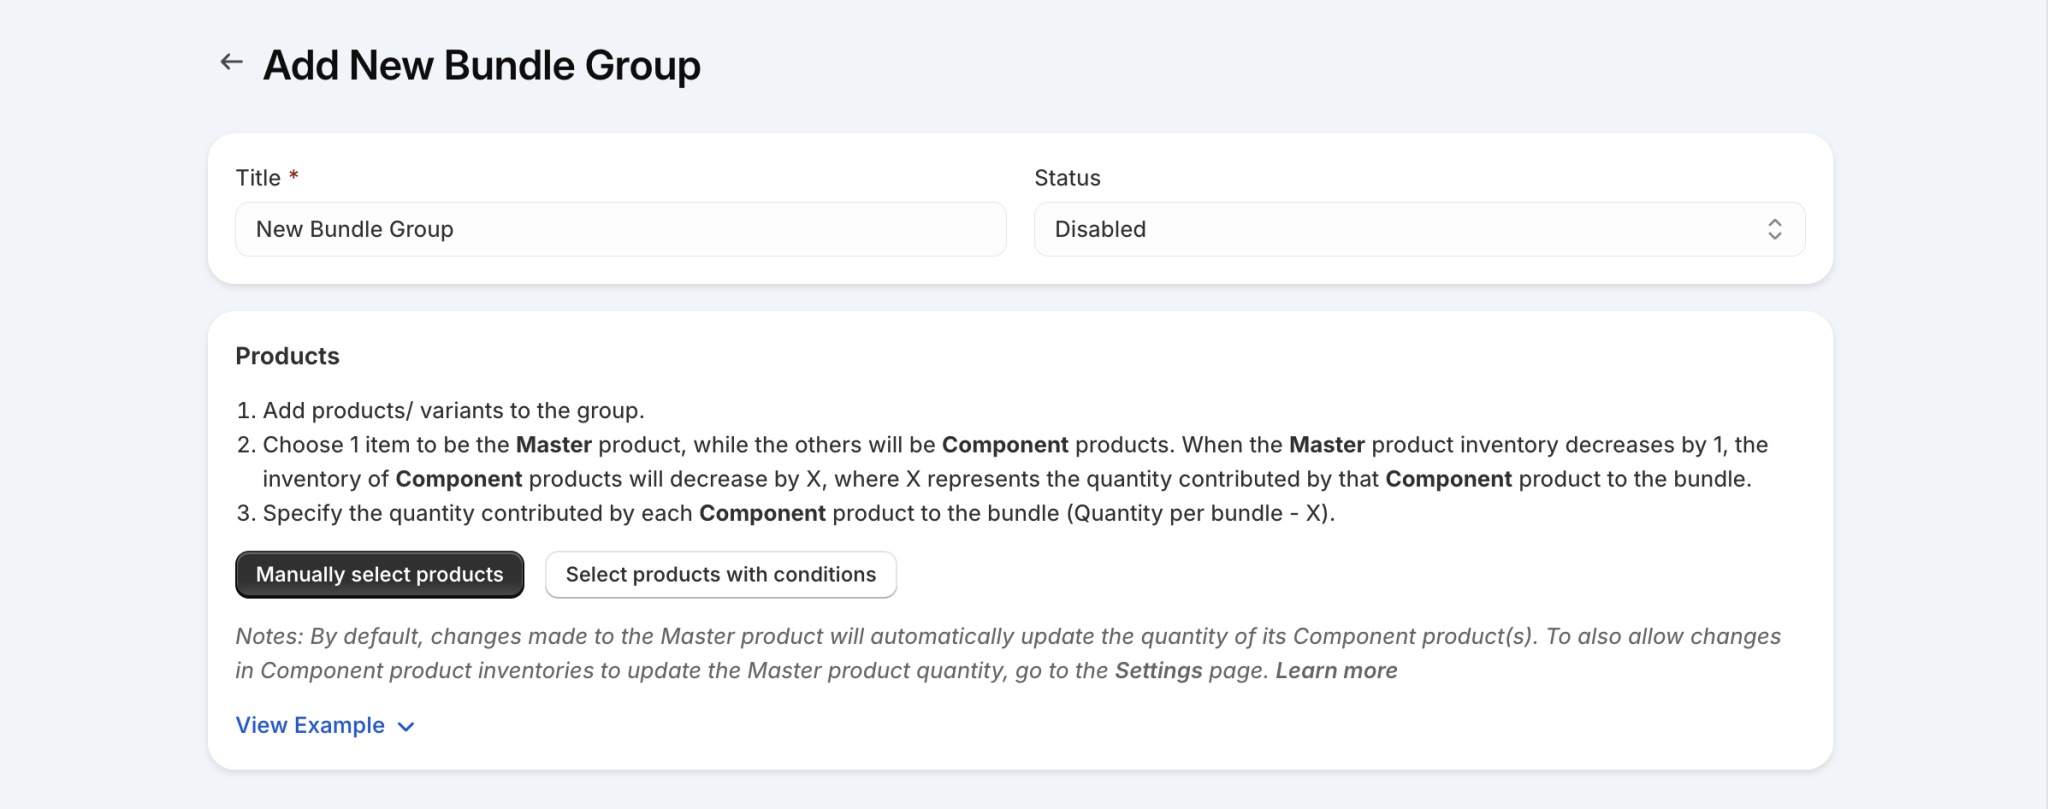Click the View Example blue label

click(310, 725)
